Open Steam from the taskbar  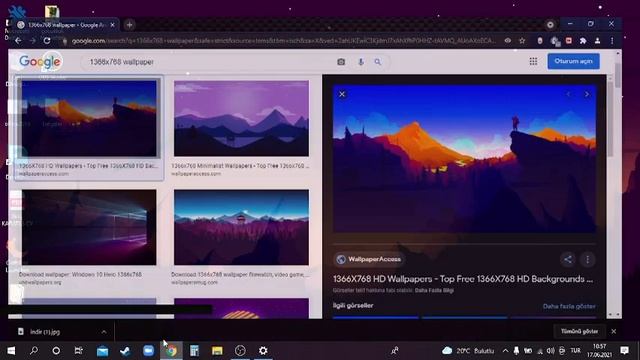125,350
